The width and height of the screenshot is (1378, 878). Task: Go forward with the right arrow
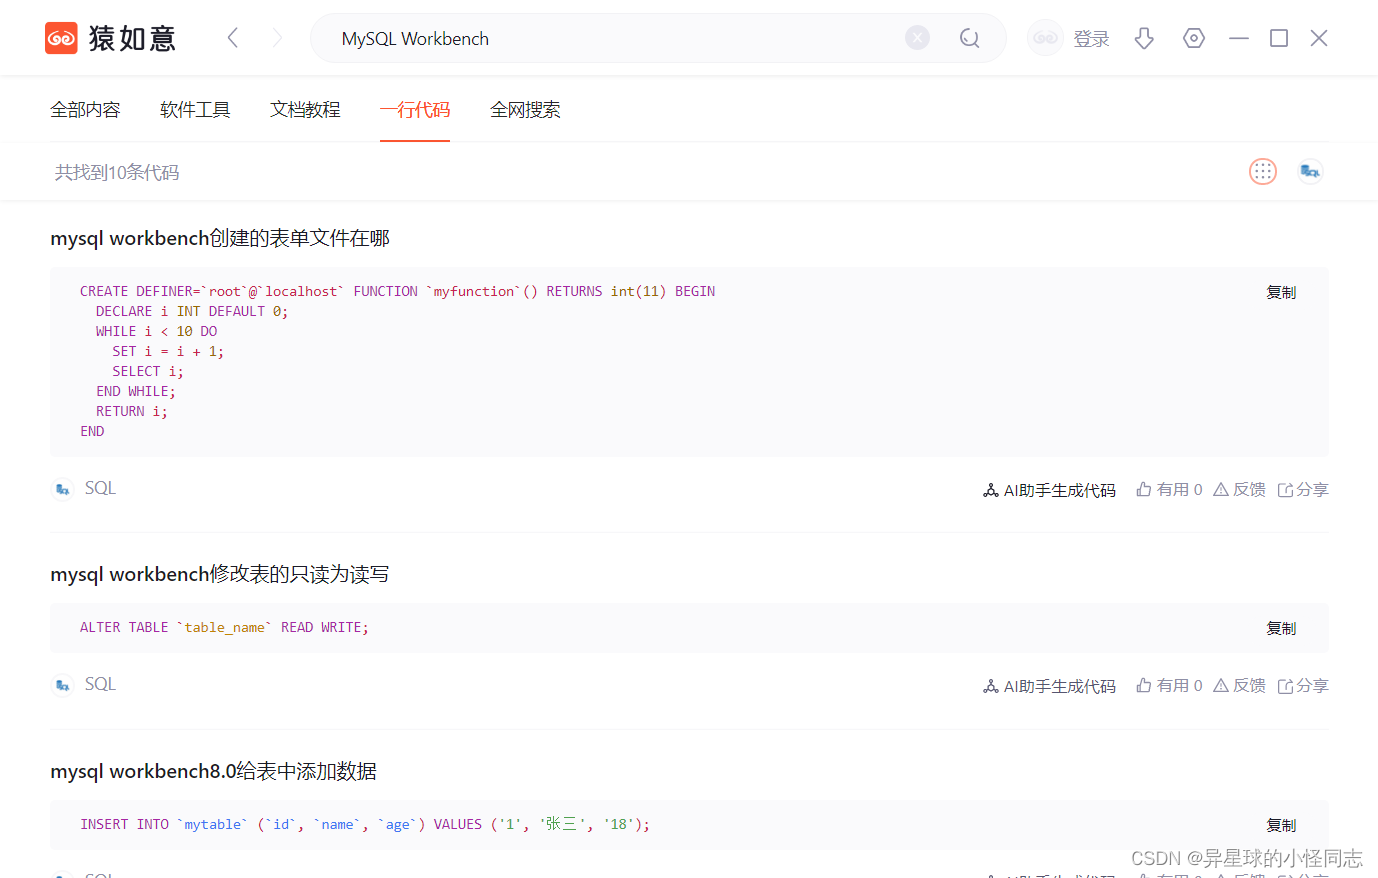point(277,38)
